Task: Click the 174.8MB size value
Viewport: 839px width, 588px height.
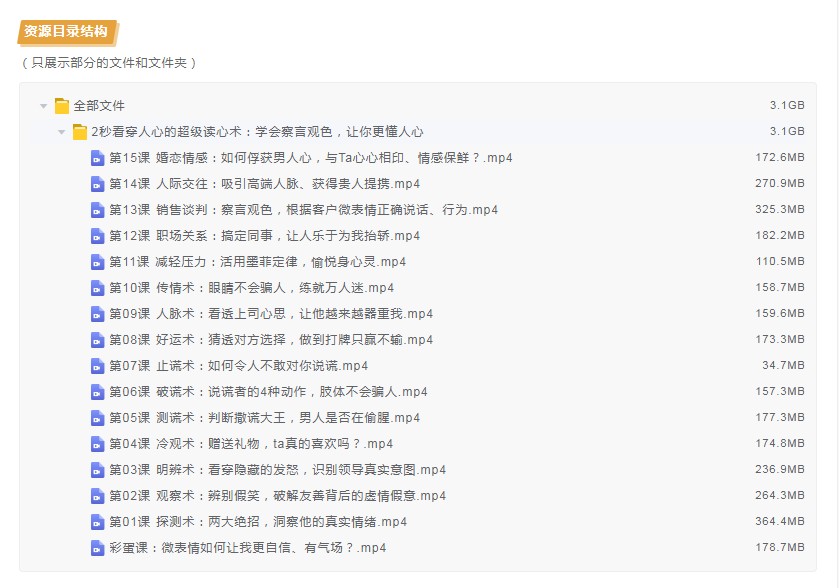Action: [x=780, y=444]
